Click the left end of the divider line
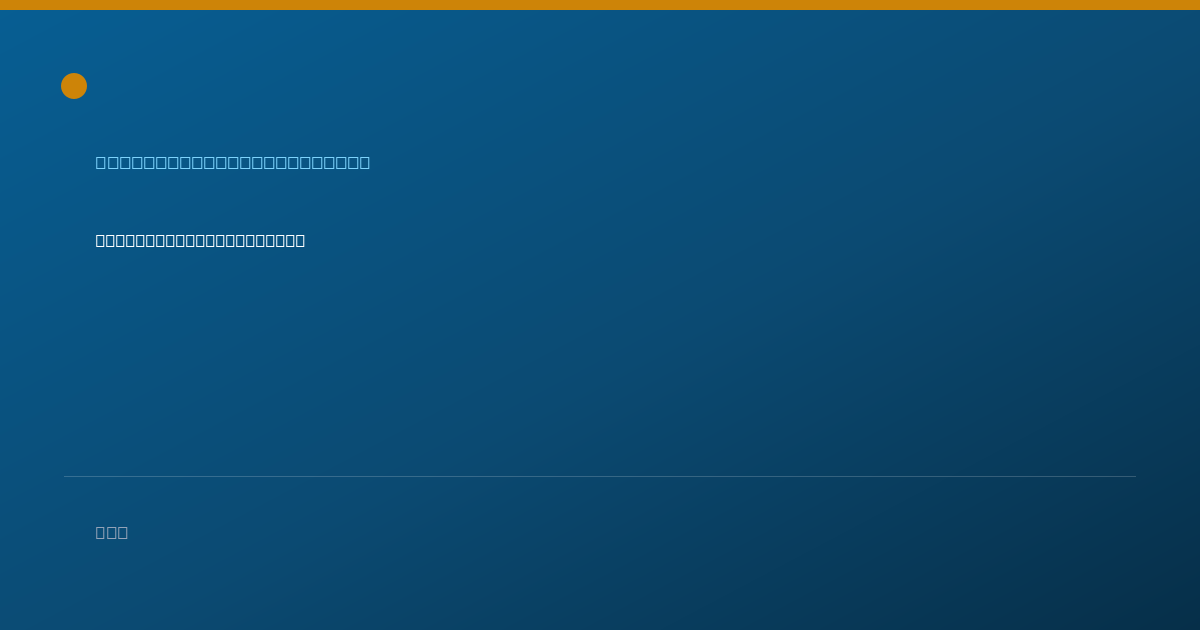Viewport: 1200px width, 630px height. [66, 476]
